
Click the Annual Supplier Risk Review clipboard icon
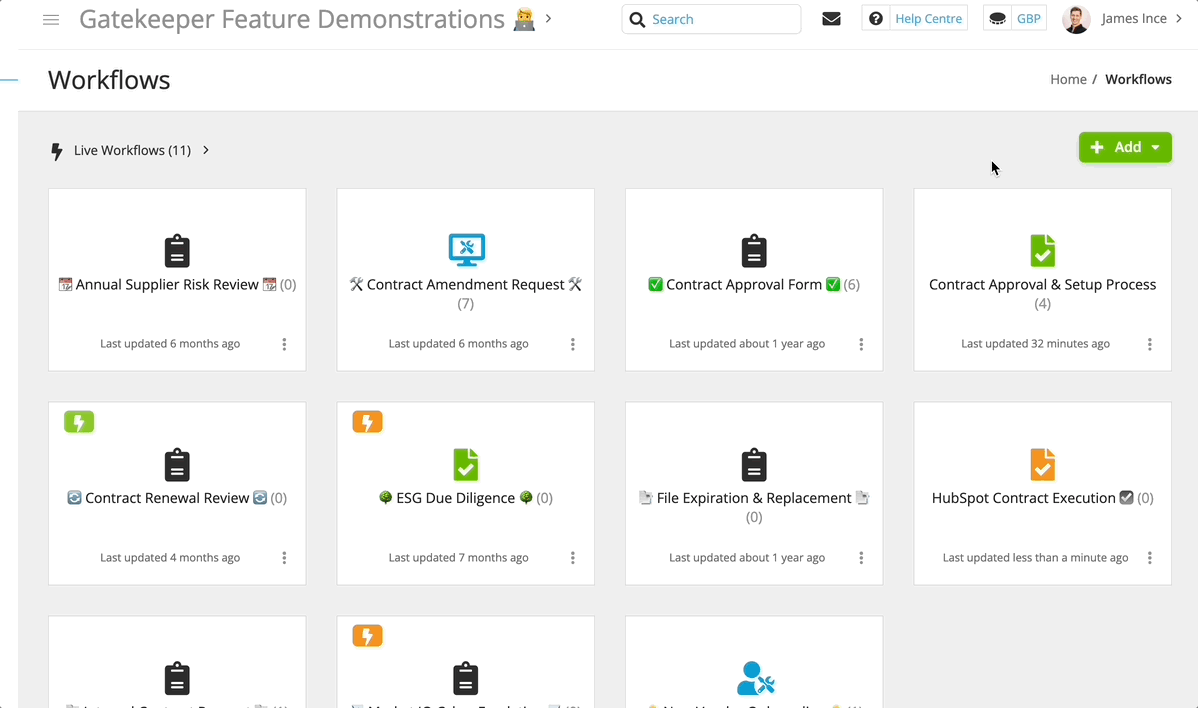click(177, 251)
